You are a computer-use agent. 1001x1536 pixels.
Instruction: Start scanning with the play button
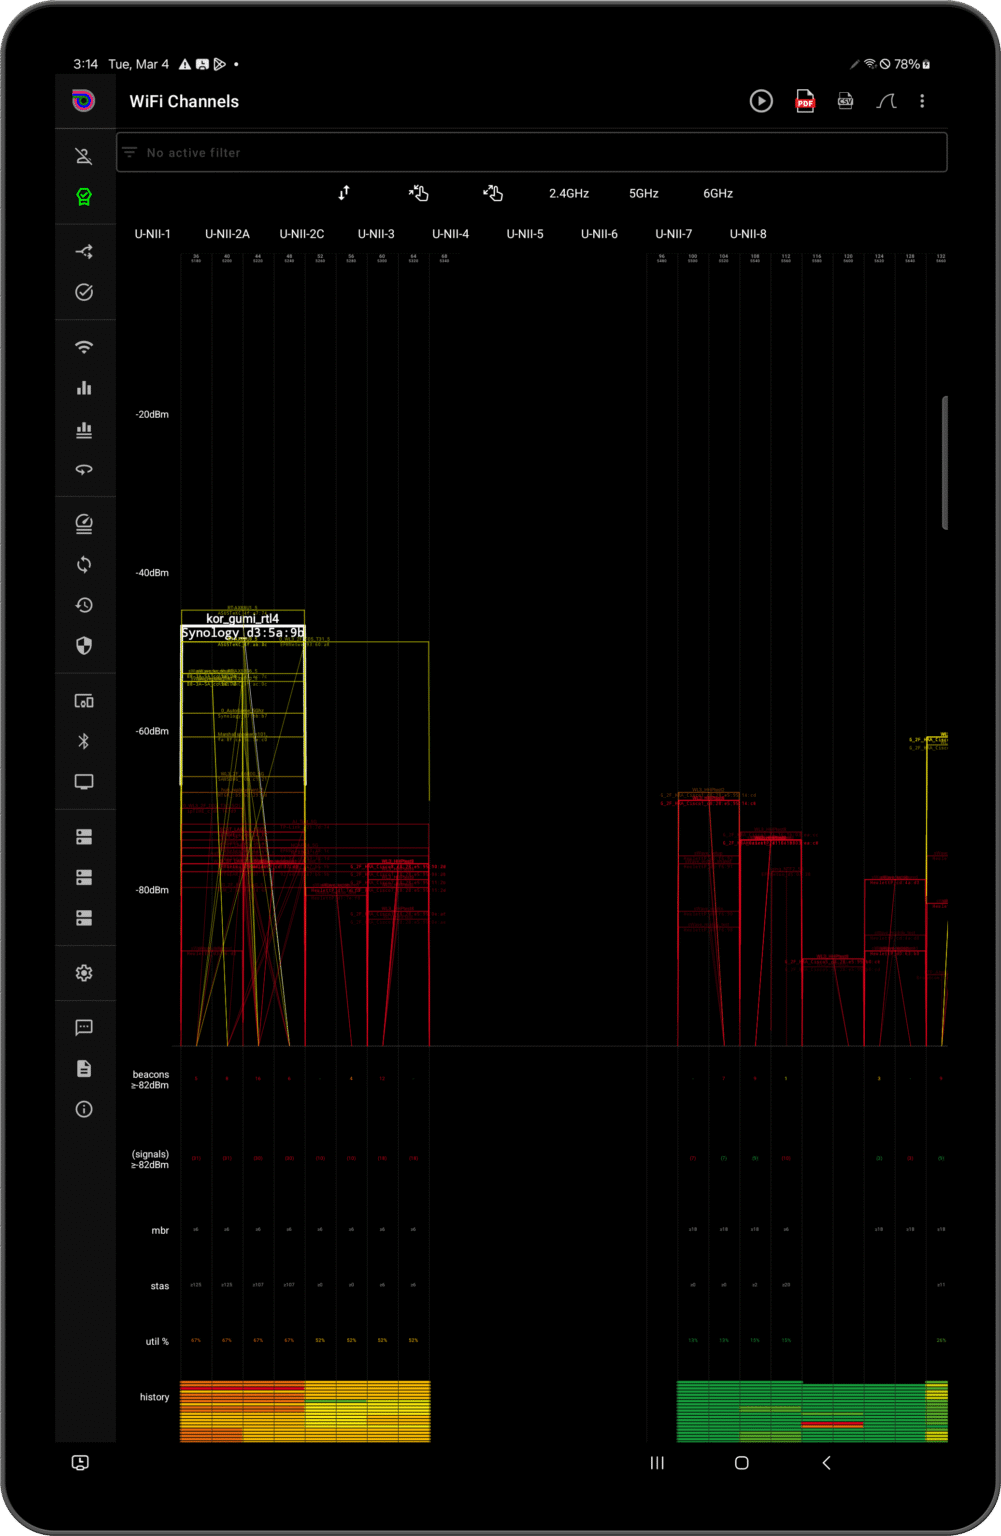(761, 101)
